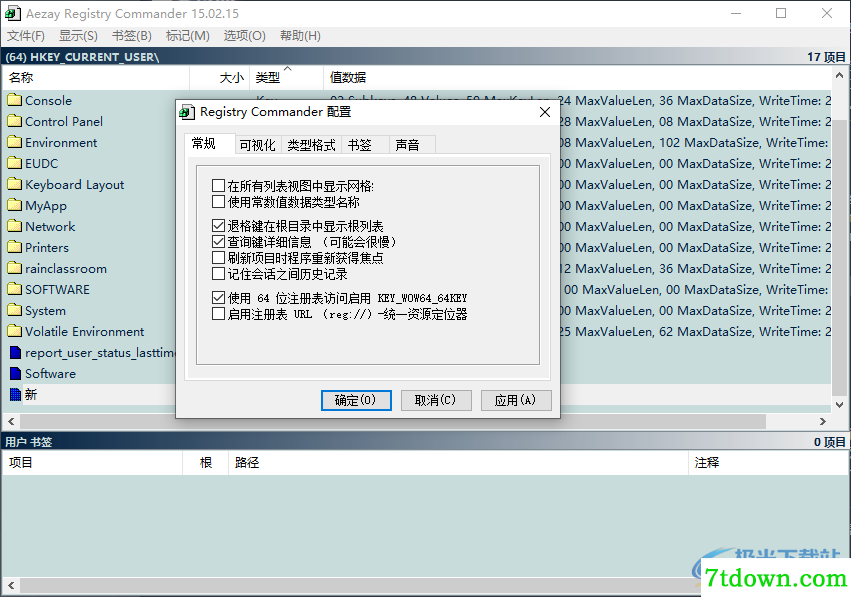Select the rainclassroom key name
This screenshot has height=597, width=851.
[x=66, y=269]
